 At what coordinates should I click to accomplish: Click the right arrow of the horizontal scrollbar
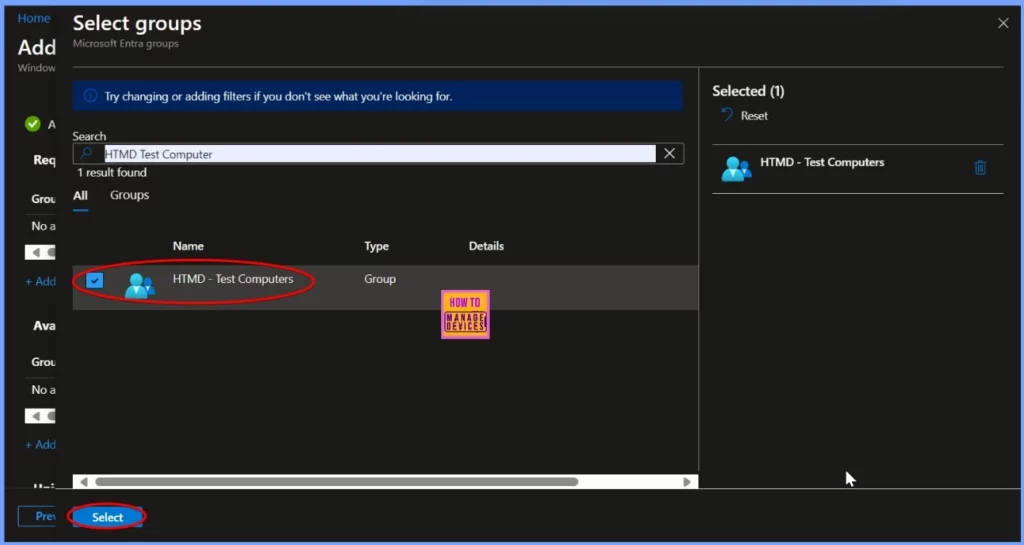pos(686,482)
